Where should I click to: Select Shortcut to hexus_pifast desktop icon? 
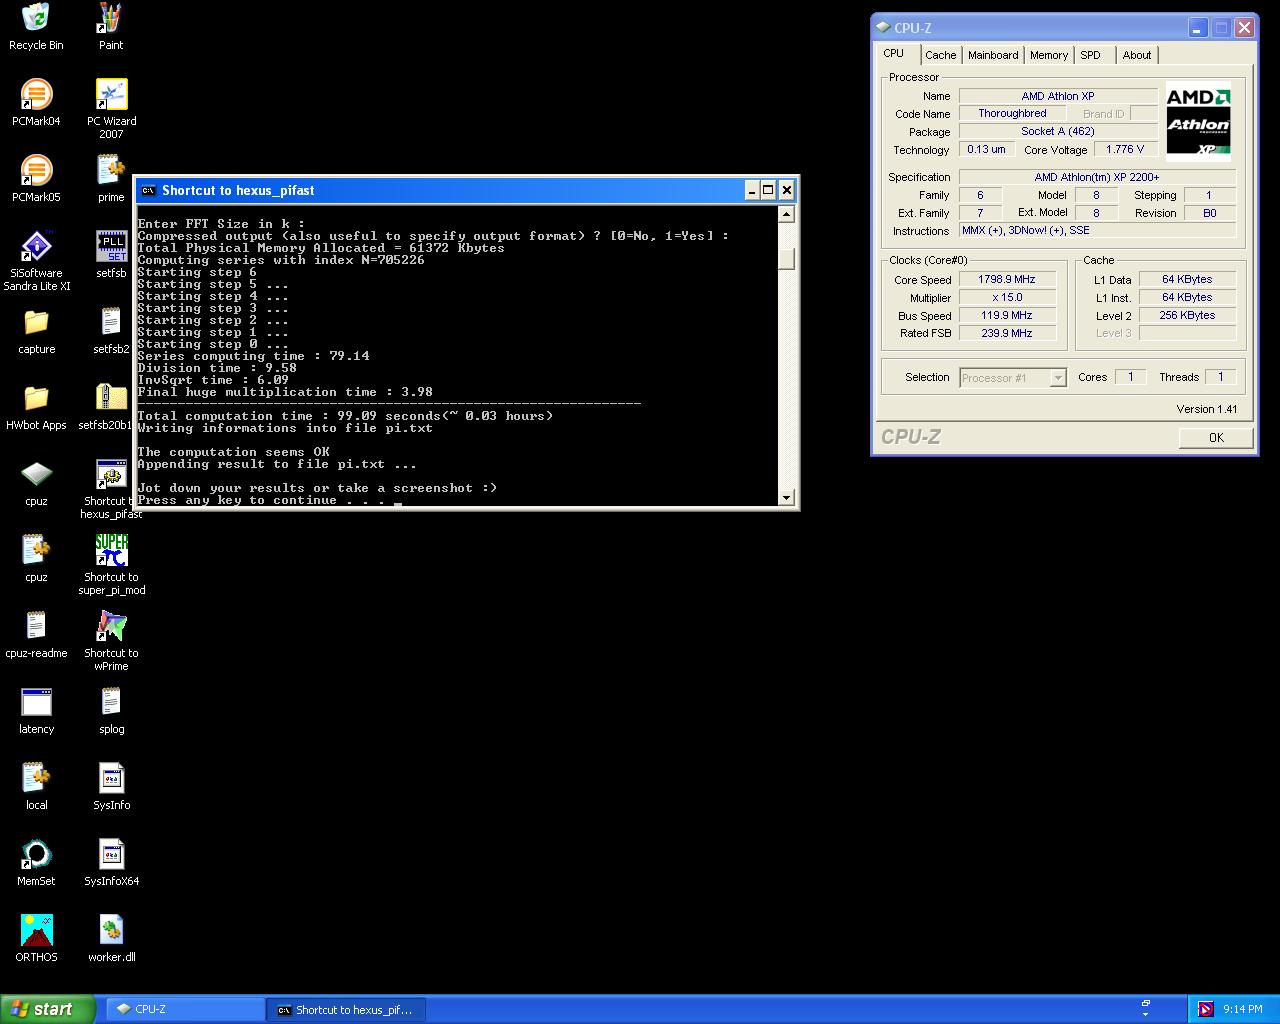tap(111, 475)
